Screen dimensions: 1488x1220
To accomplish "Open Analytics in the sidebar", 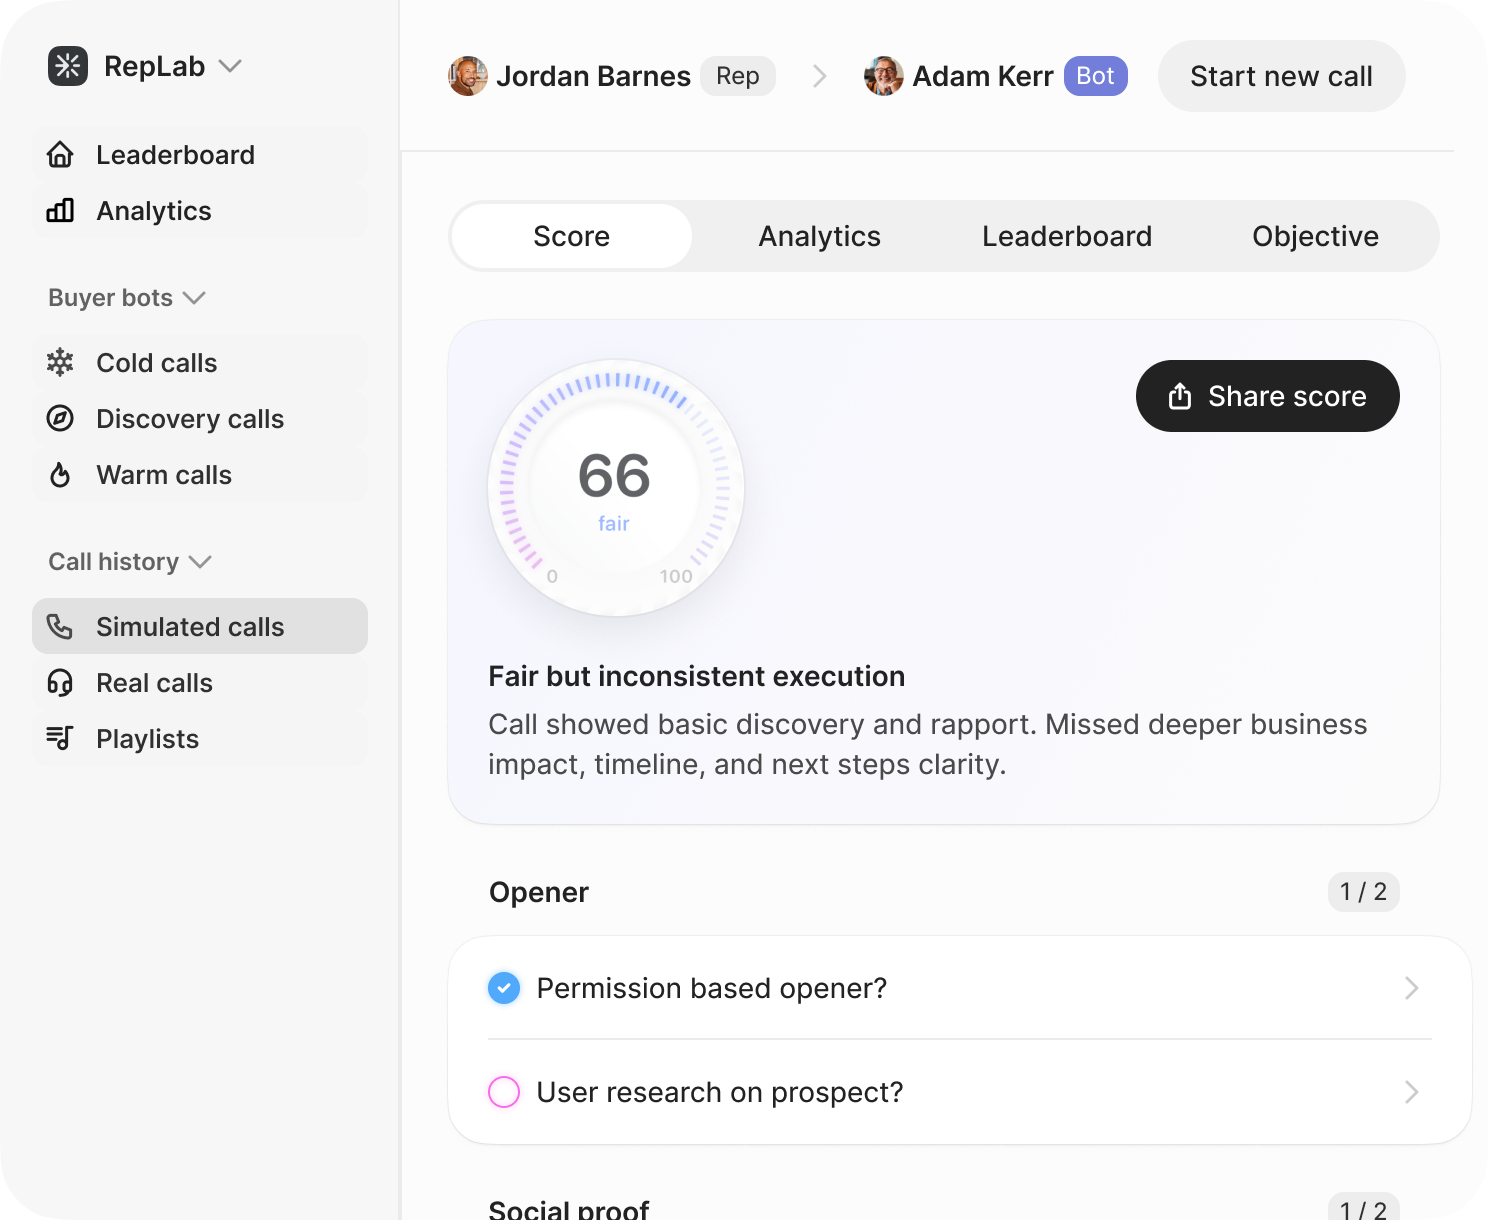I will 200,211.
